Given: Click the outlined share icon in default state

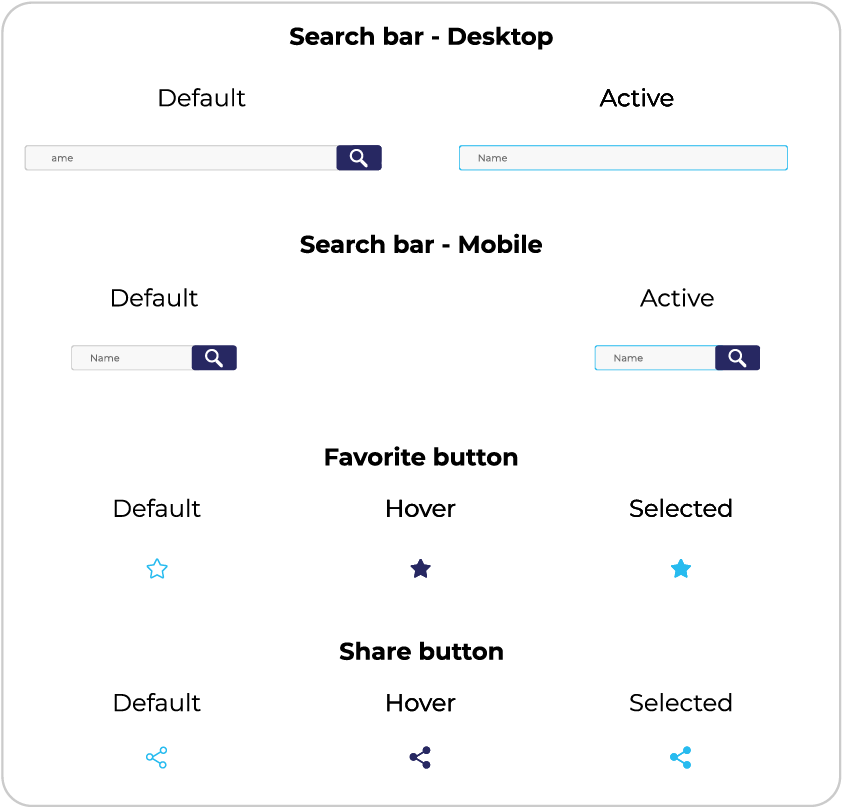Looking at the screenshot, I should (x=157, y=758).
